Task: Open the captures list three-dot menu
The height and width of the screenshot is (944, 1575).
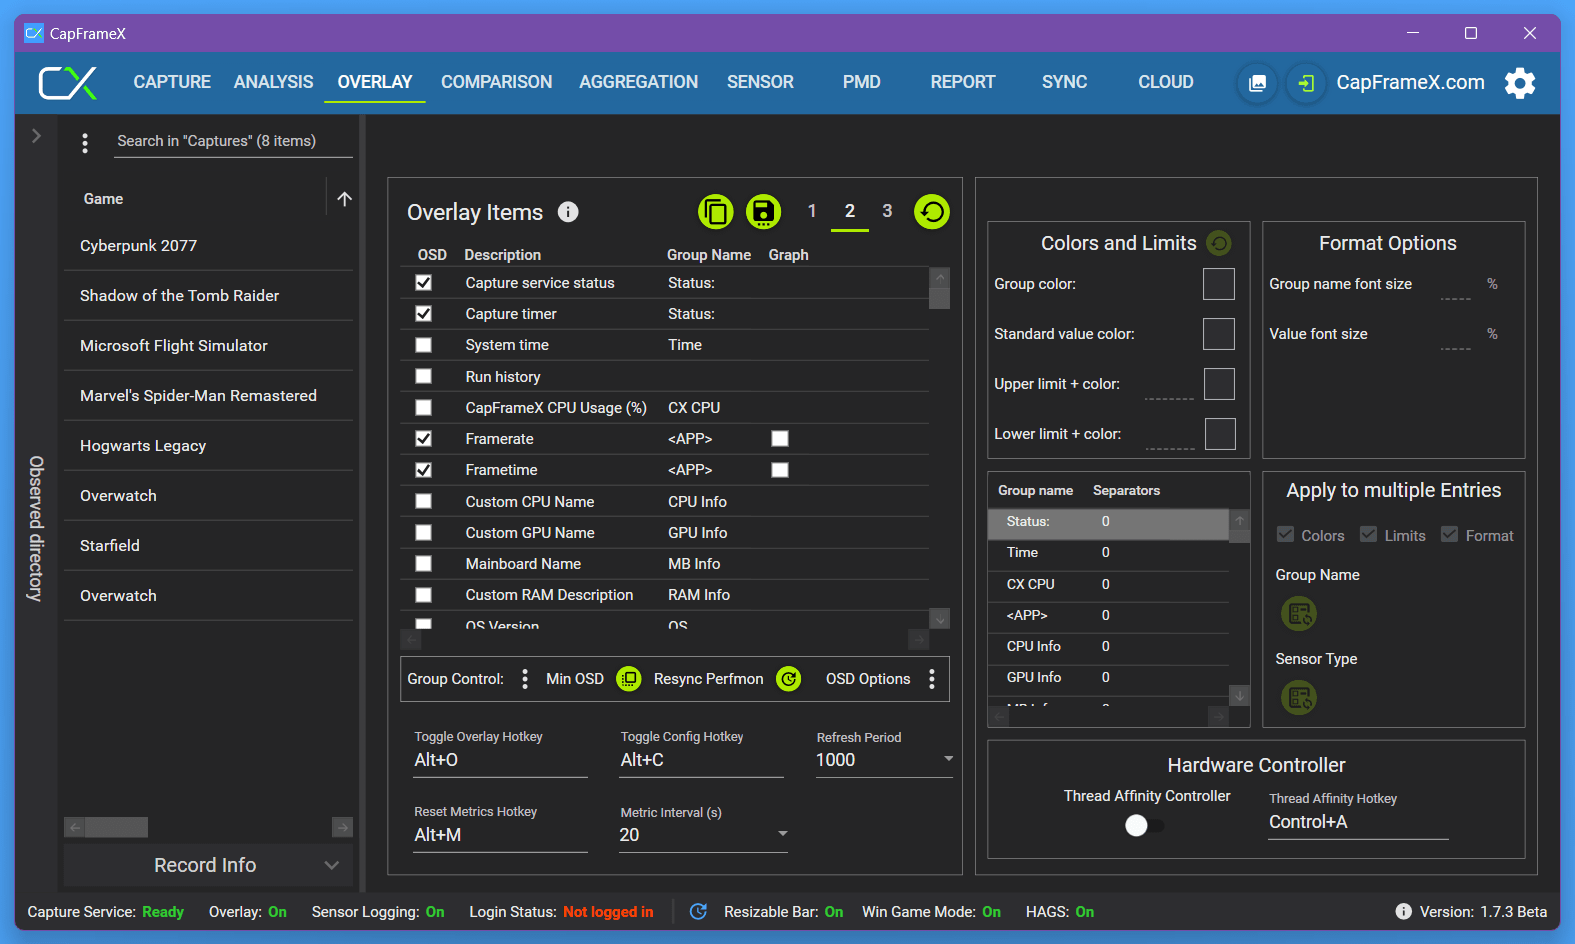Action: pyautogui.click(x=85, y=143)
